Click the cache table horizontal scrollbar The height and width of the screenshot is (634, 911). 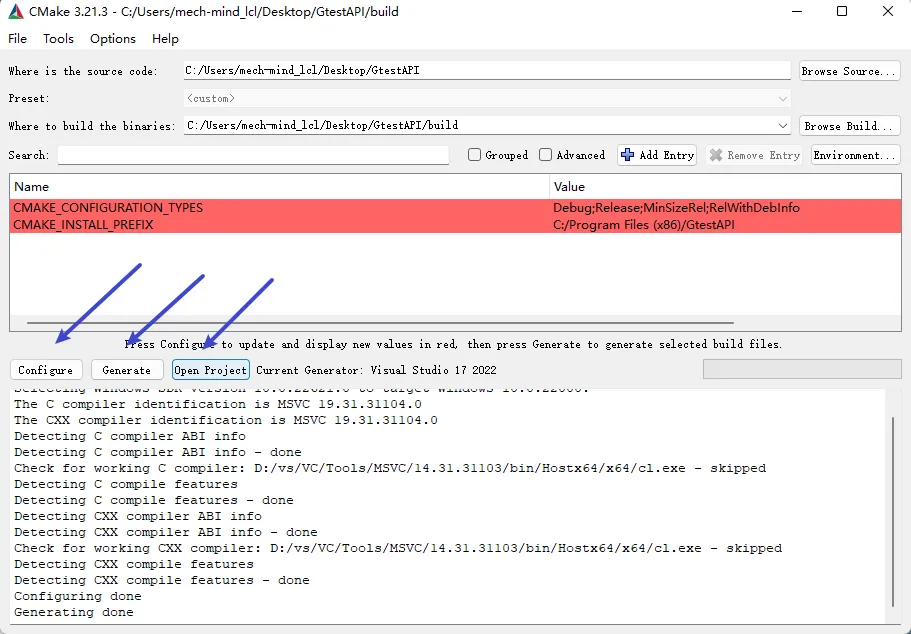[380, 323]
